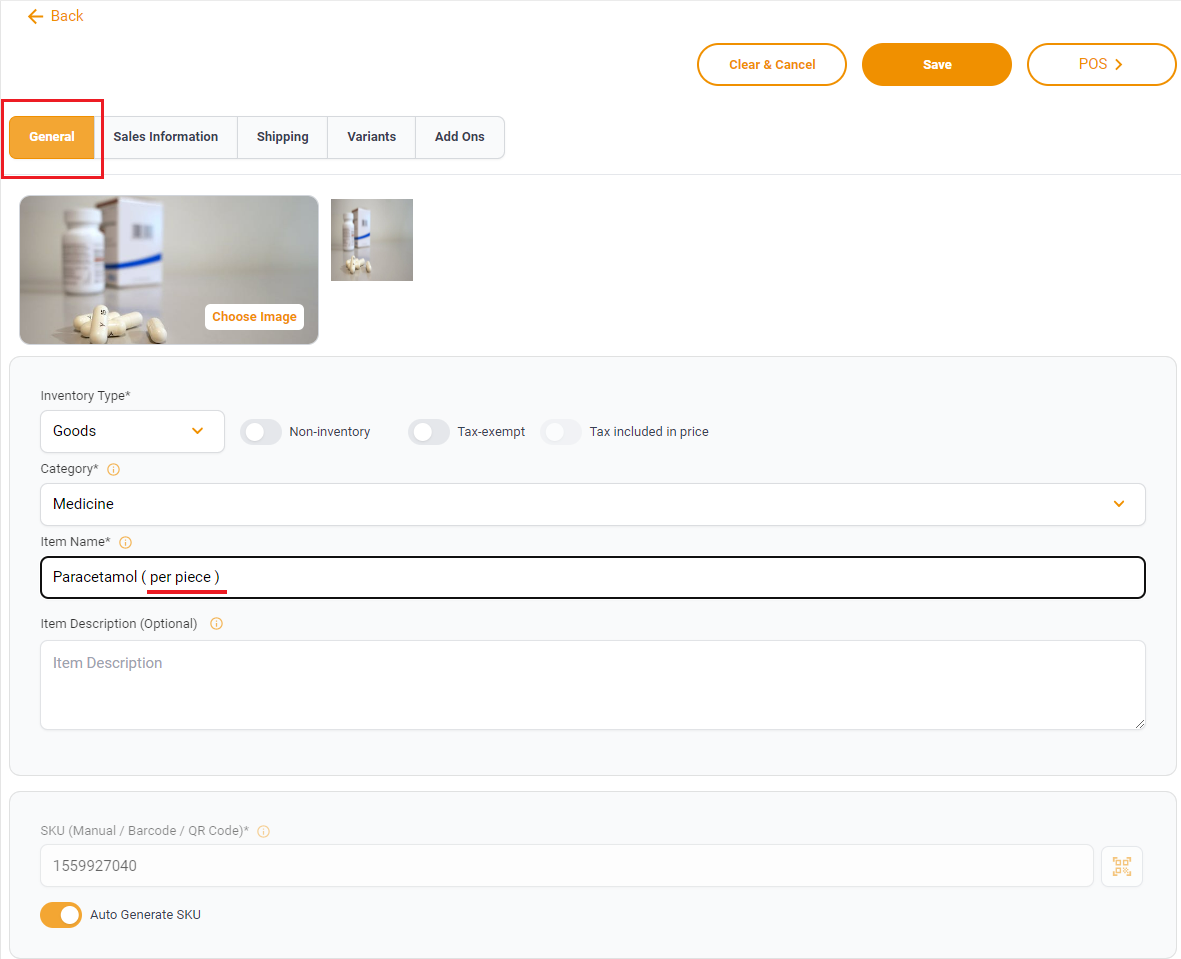This screenshot has height=959, width=1181.
Task: Go to the Shipping tab
Action: tap(282, 137)
